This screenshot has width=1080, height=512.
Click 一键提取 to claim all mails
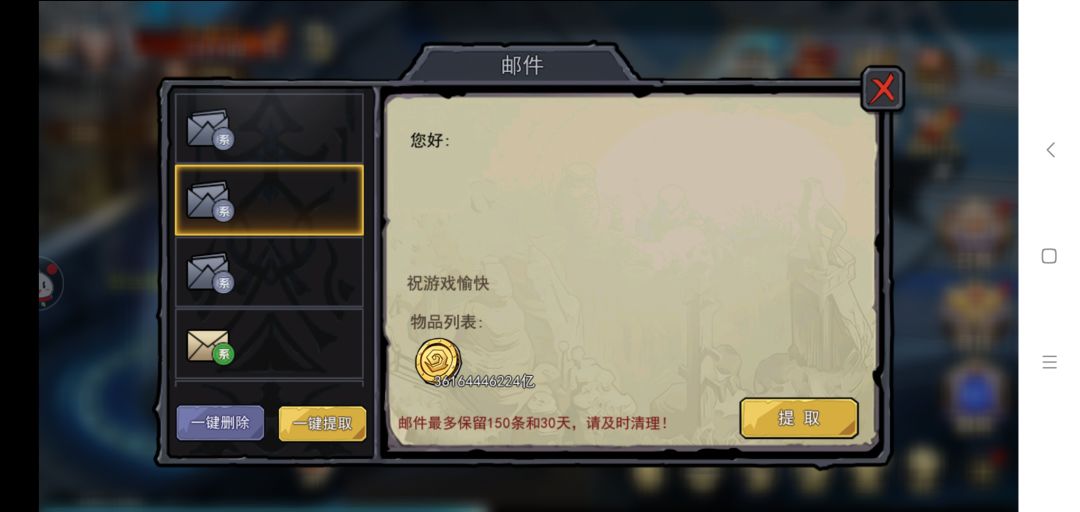322,423
